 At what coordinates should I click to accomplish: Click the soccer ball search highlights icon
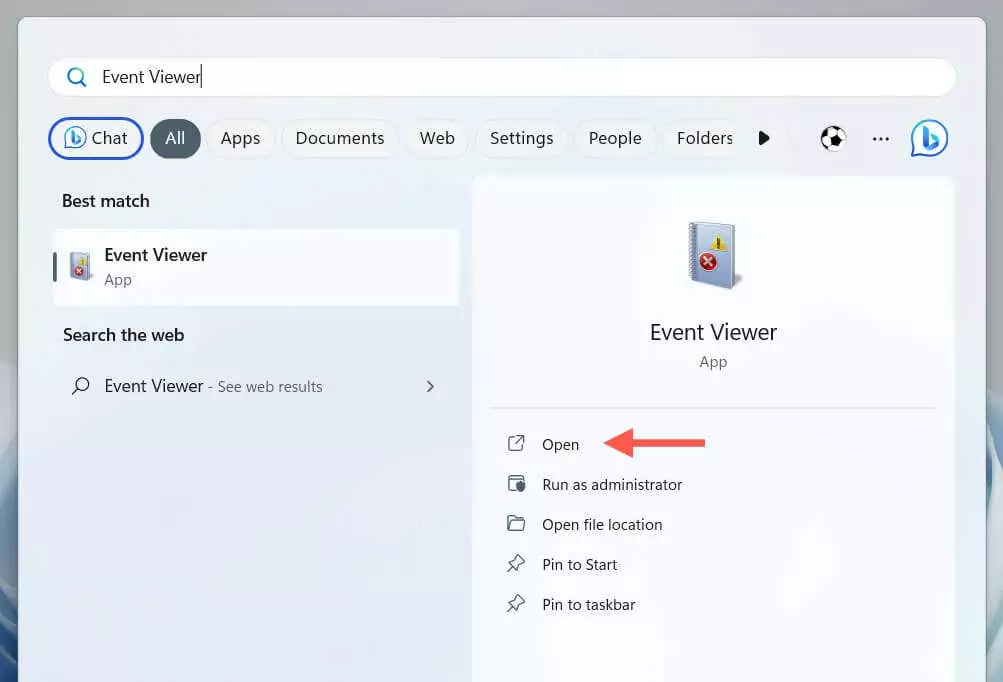pyautogui.click(x=833, y=138)
